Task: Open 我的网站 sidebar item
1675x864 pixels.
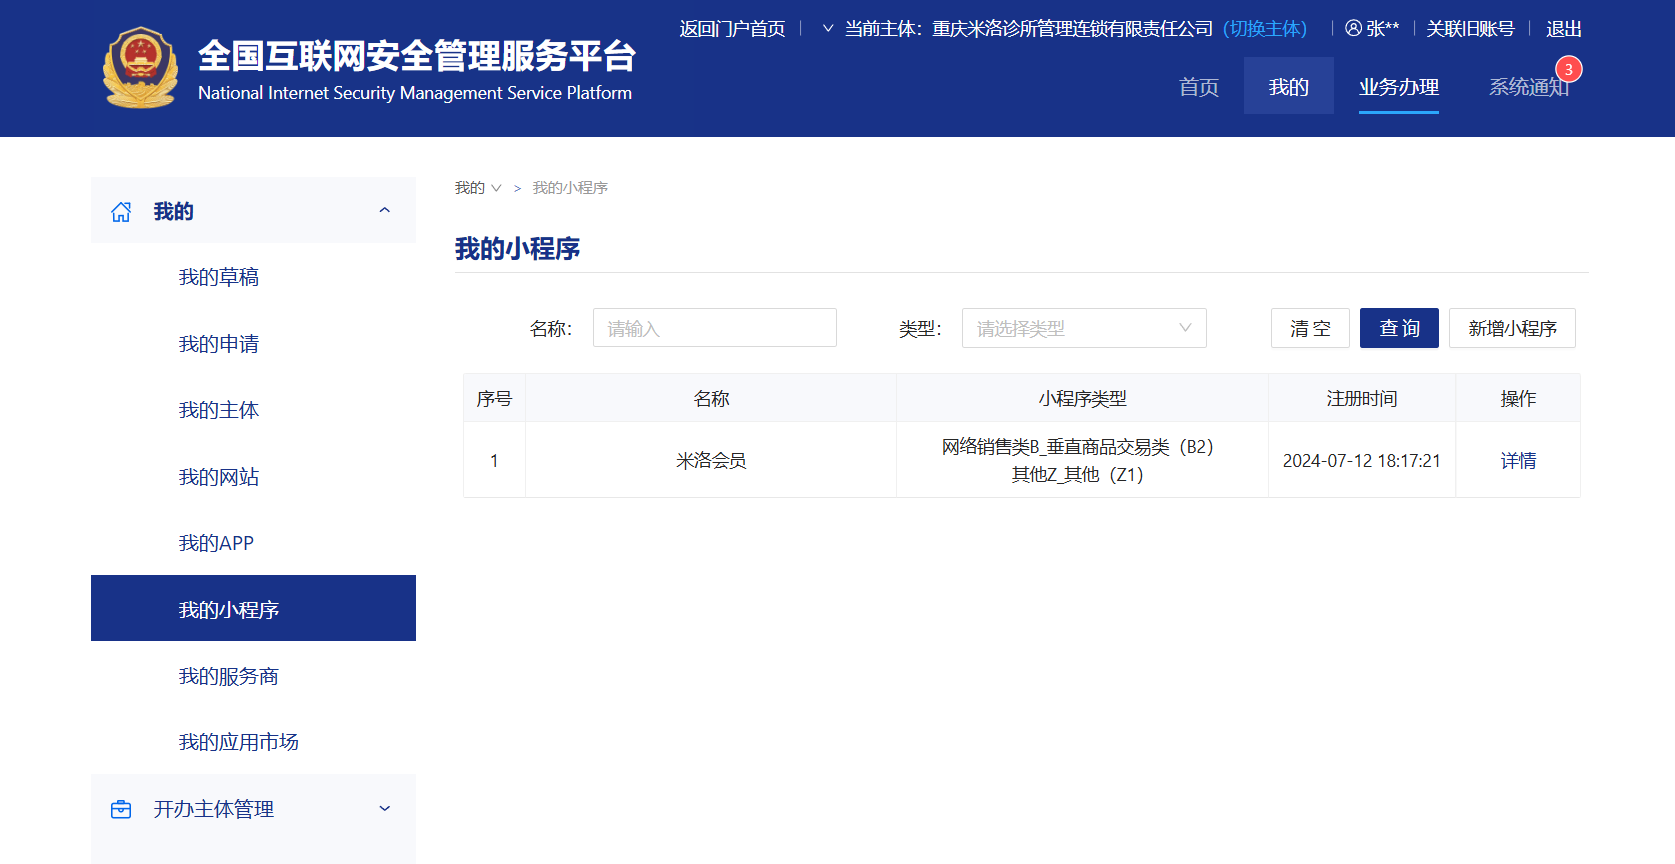Action: [x=219, y=477]
